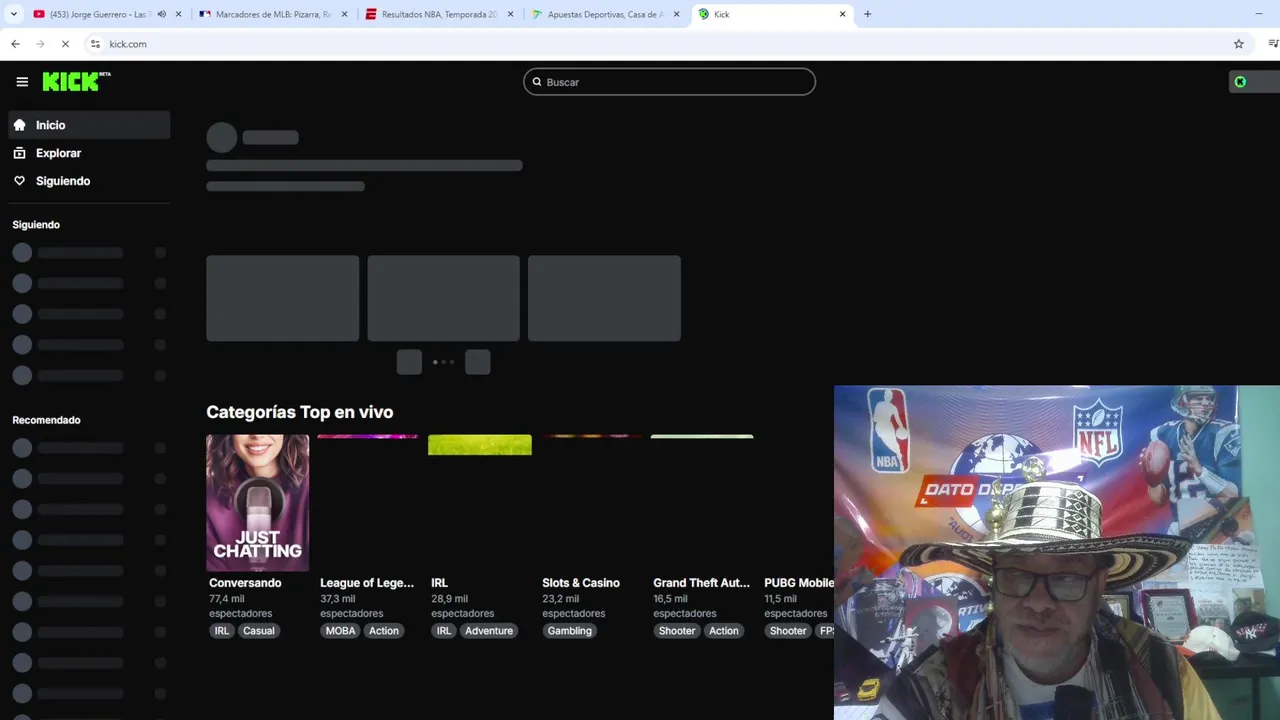Click the Buscar search field
The width and height of the screenshot is (1280, 720).
pyautogui.click(x=669, y=82)
